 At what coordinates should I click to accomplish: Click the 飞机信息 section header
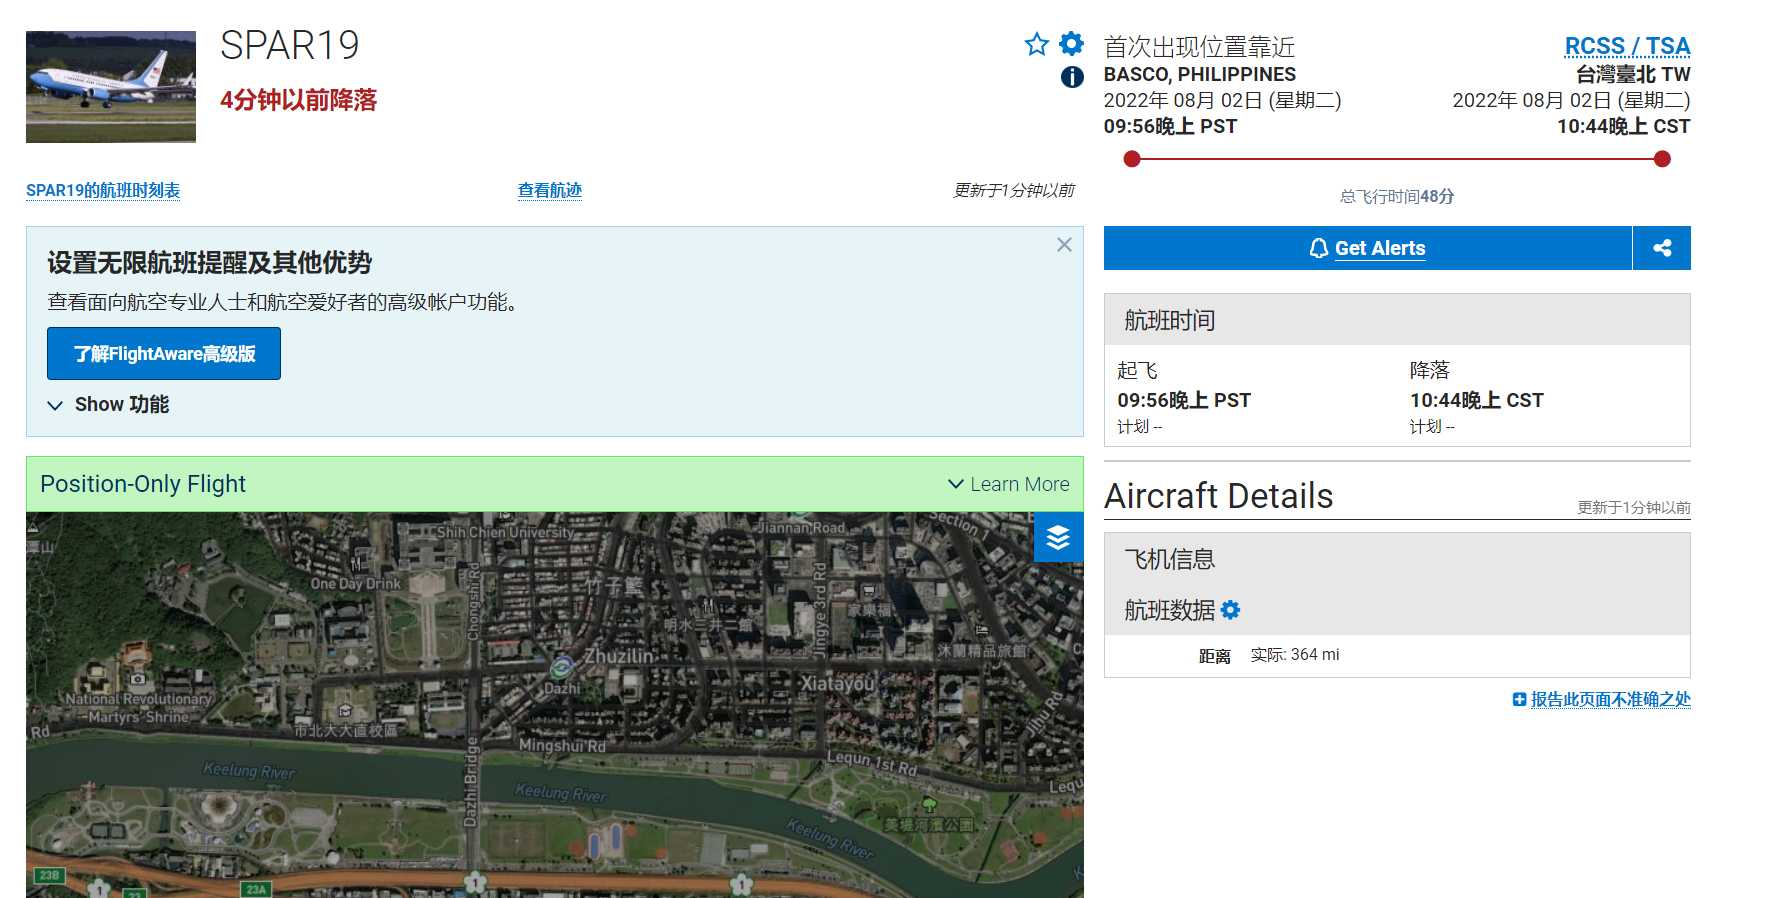1170,559
